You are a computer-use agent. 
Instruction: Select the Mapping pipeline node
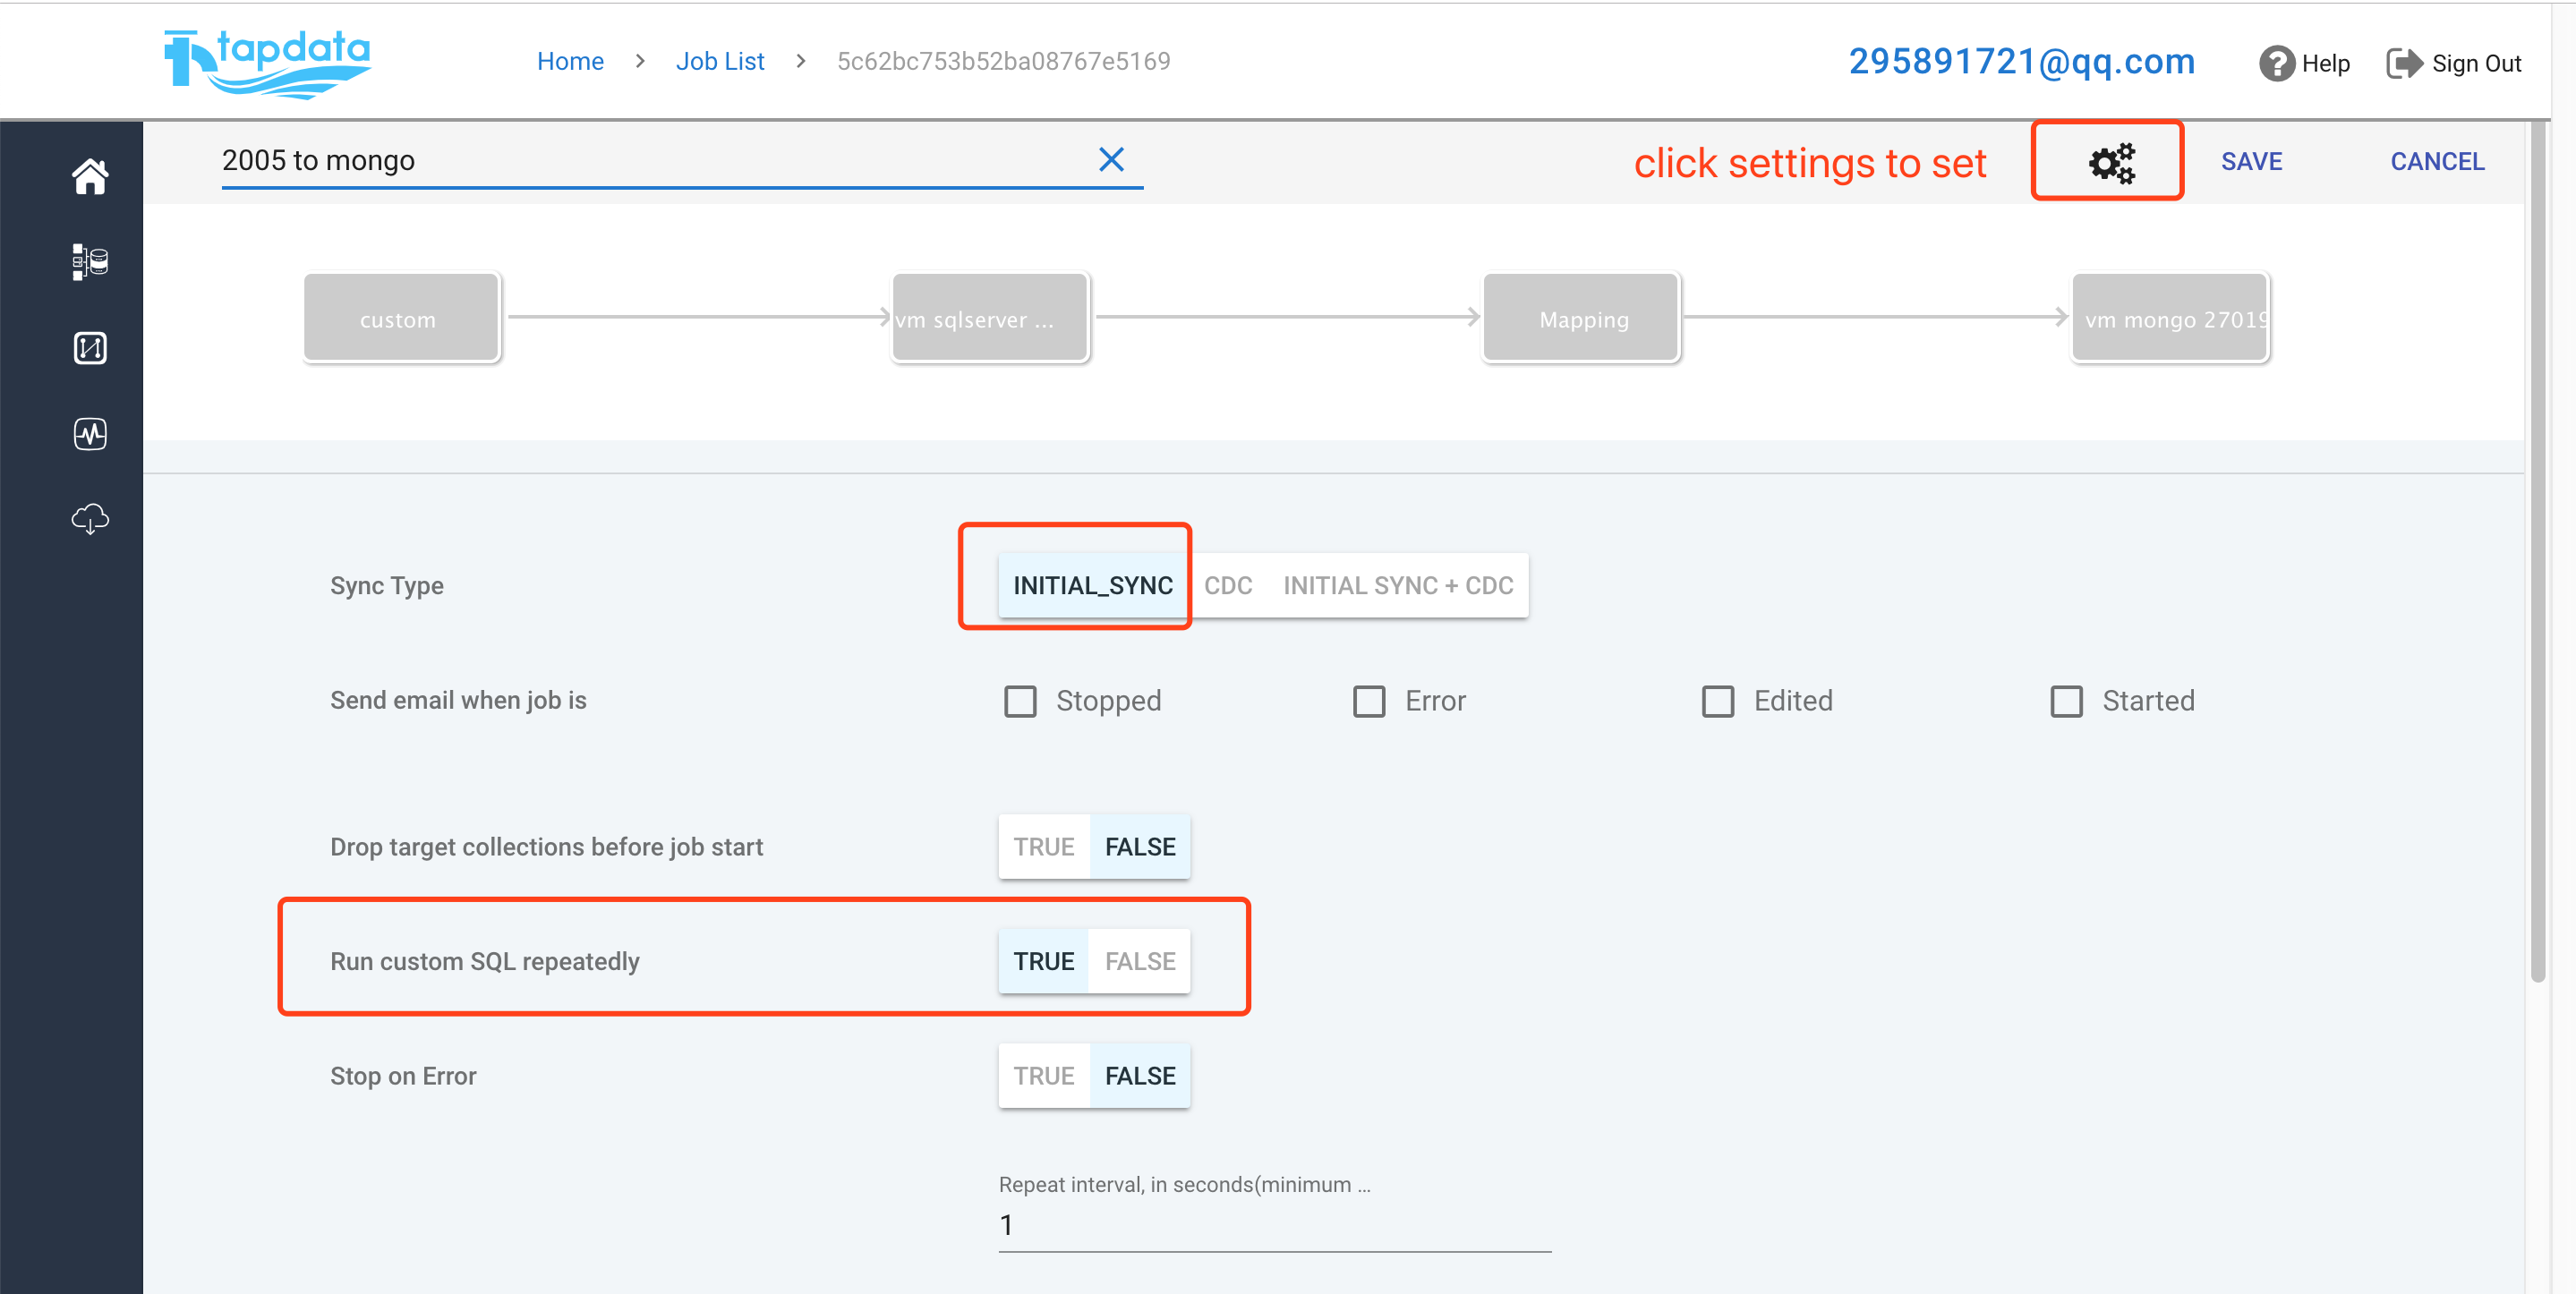(x=1581, y=319)
